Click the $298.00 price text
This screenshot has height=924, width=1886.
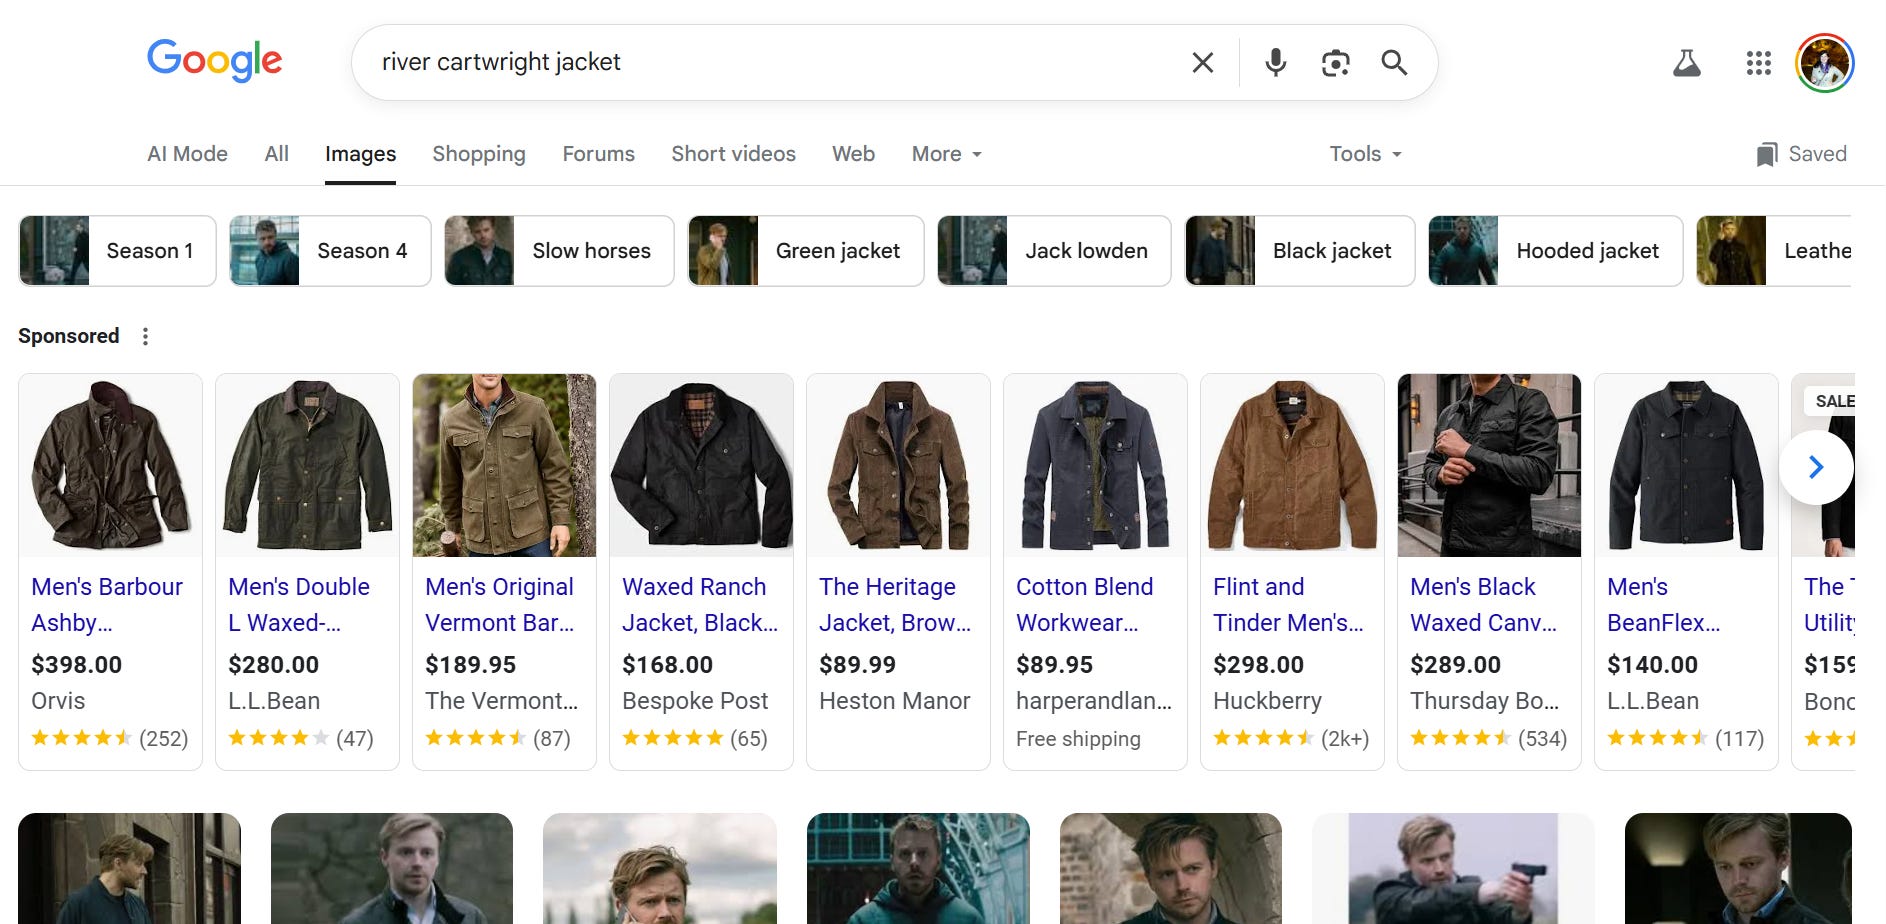pyautogui.click(x=1258, y=665)
